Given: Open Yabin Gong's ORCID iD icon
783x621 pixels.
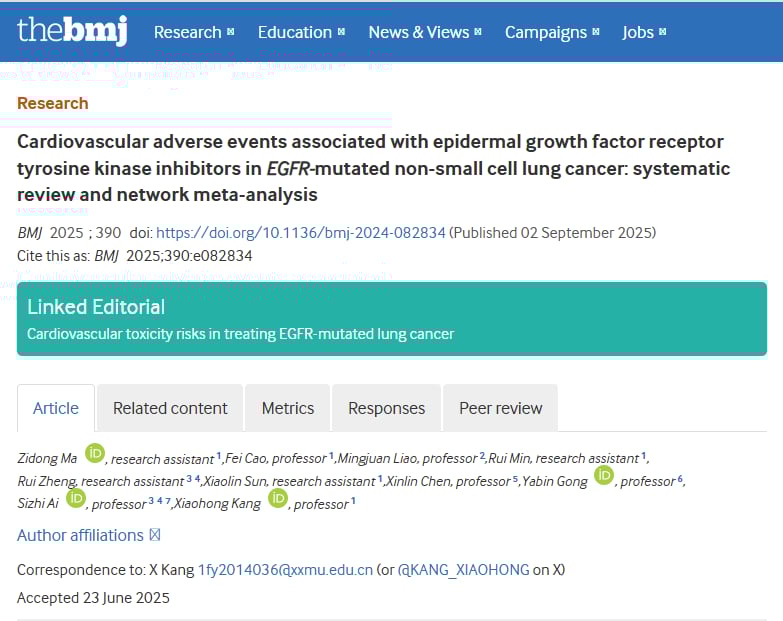Looking at the screenshot, I should 603,476.
